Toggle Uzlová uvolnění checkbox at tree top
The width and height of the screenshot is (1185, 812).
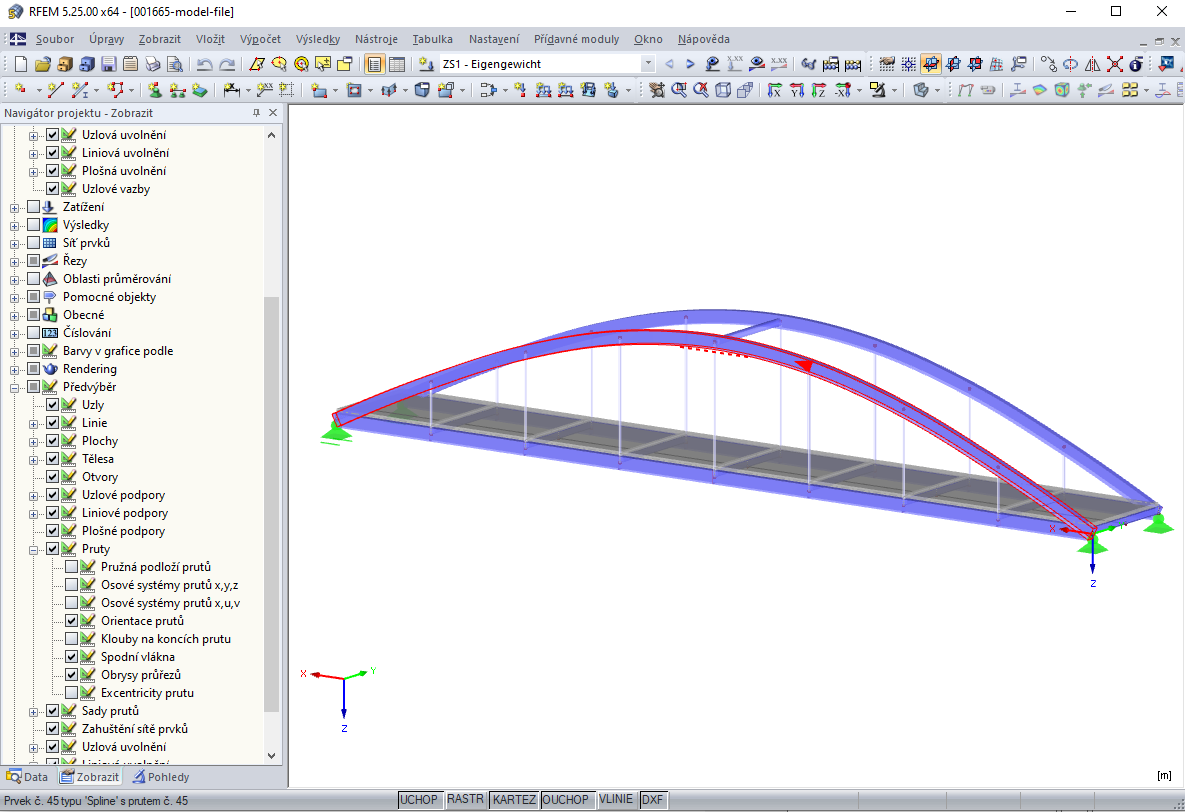52,135
